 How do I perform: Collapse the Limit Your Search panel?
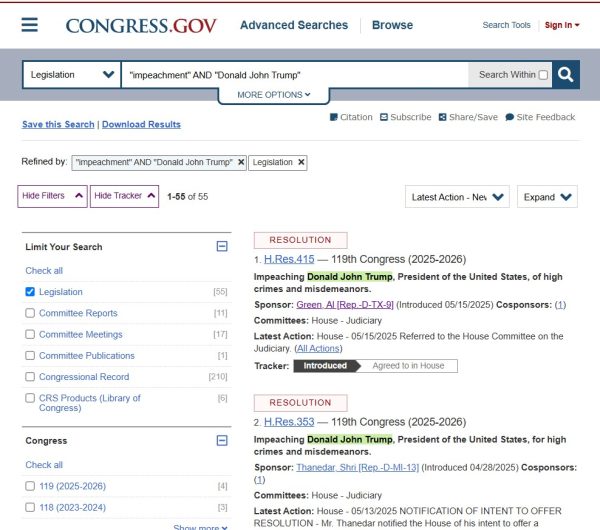222,246
